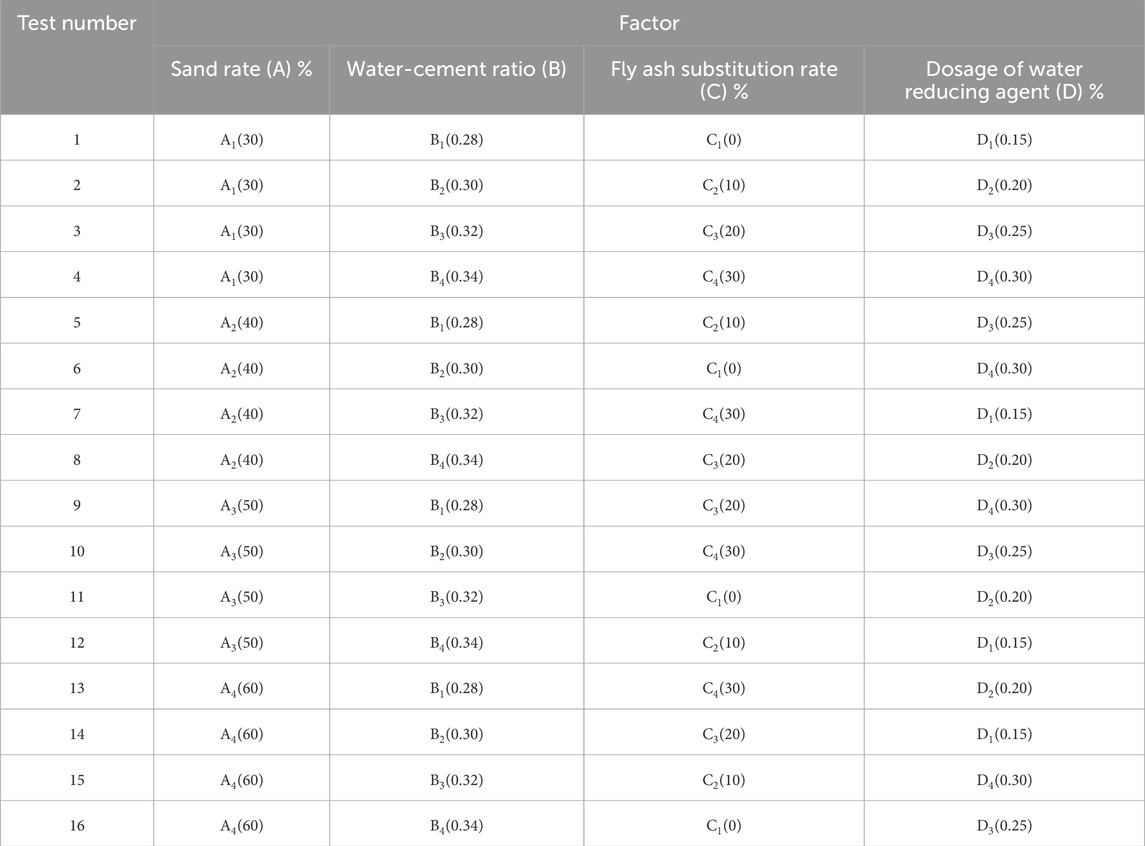Screen dimensions: 1145x846
Task: Click B2(0.30) in test row 14
Action: coord(456,734)
